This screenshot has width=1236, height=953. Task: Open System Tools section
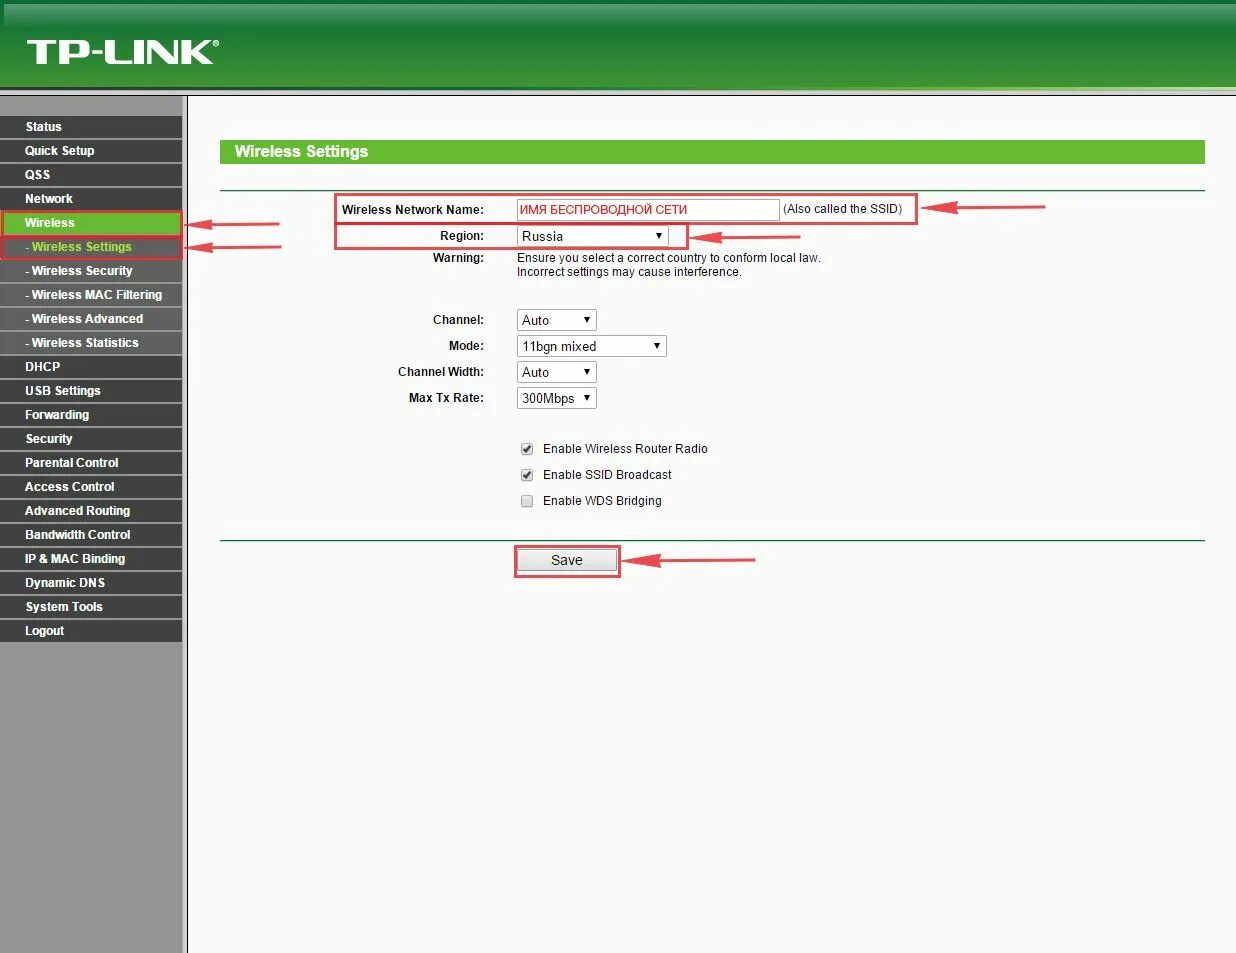click(91, 607)
